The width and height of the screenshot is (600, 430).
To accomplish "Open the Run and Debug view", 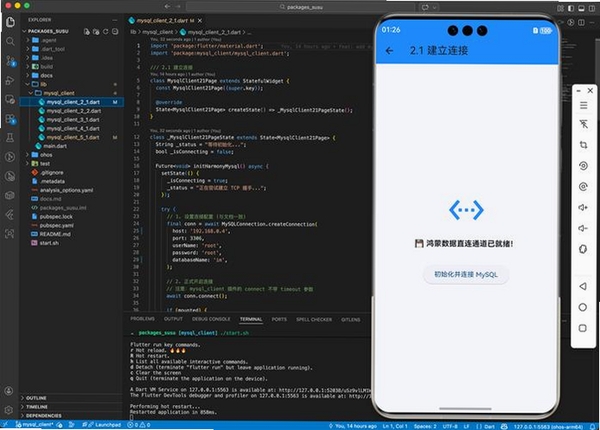I will pyautogui.click(x=10, y=80).
